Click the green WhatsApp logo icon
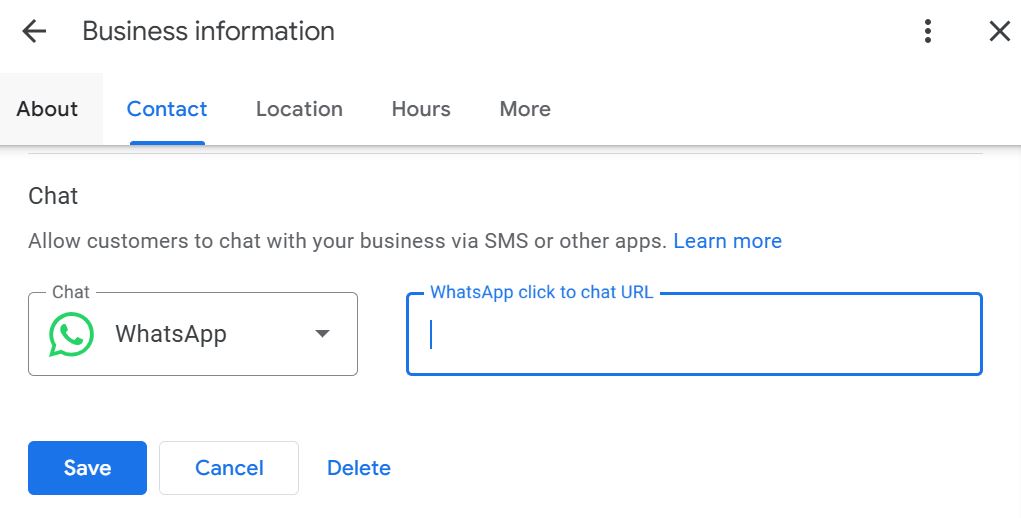Image resolution: width=1021 pixels, height=518 pixels. pyautogui.click(x=72, y=334)
